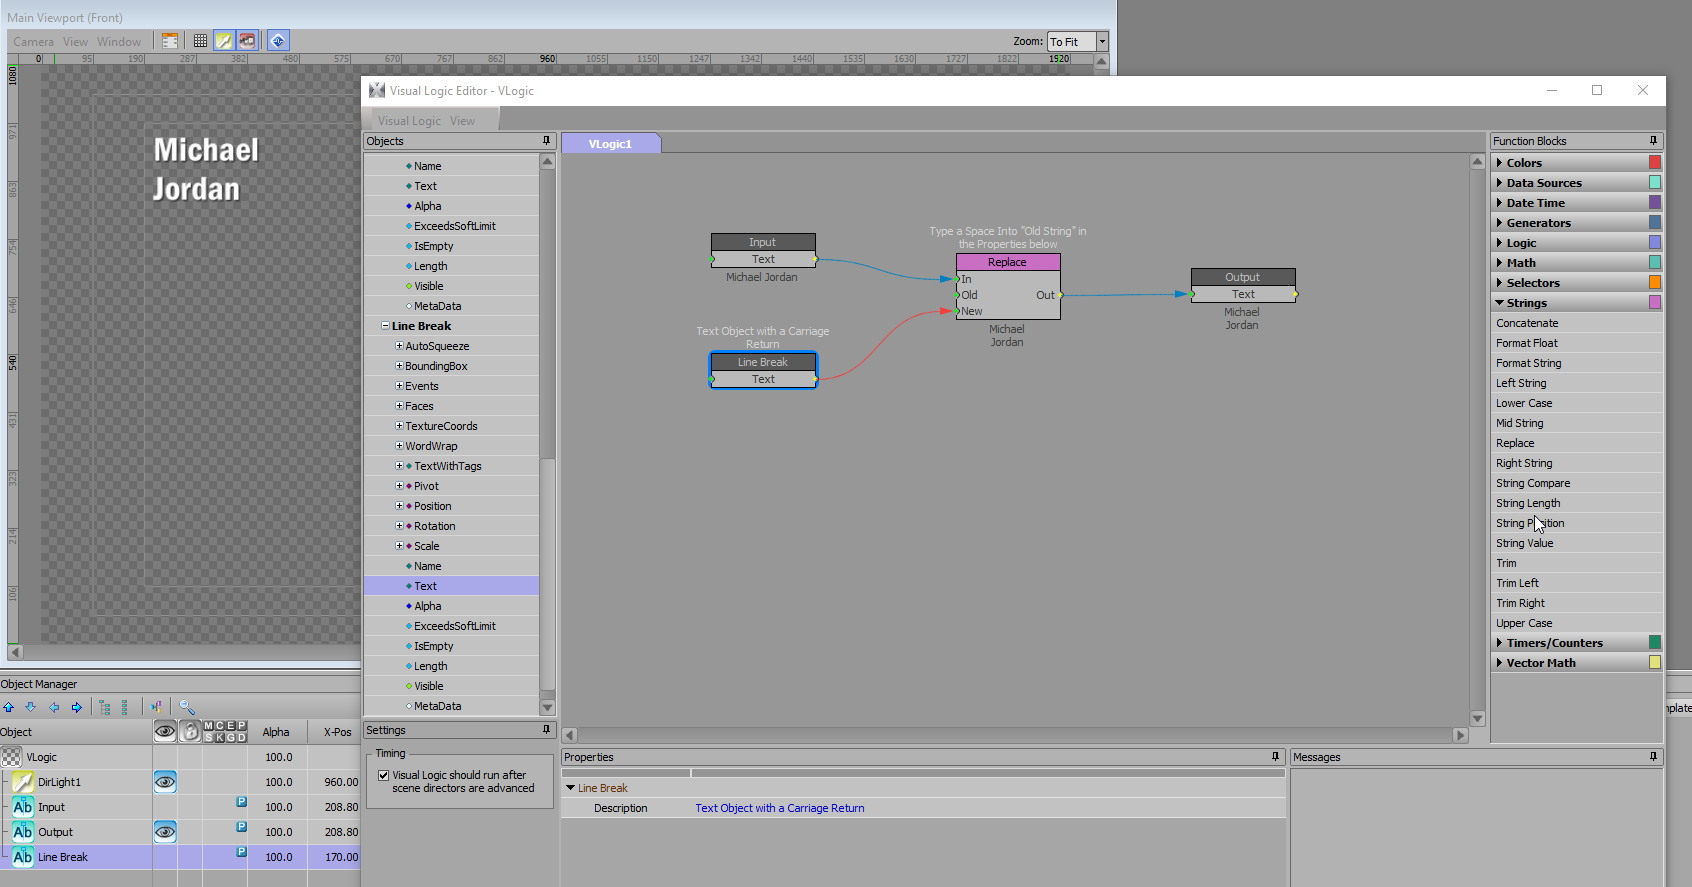Image resolution: width=1692 pixels, height=887 pixels.
Task: Click the orange Selectors category swatch
Action: [1654, 282]
